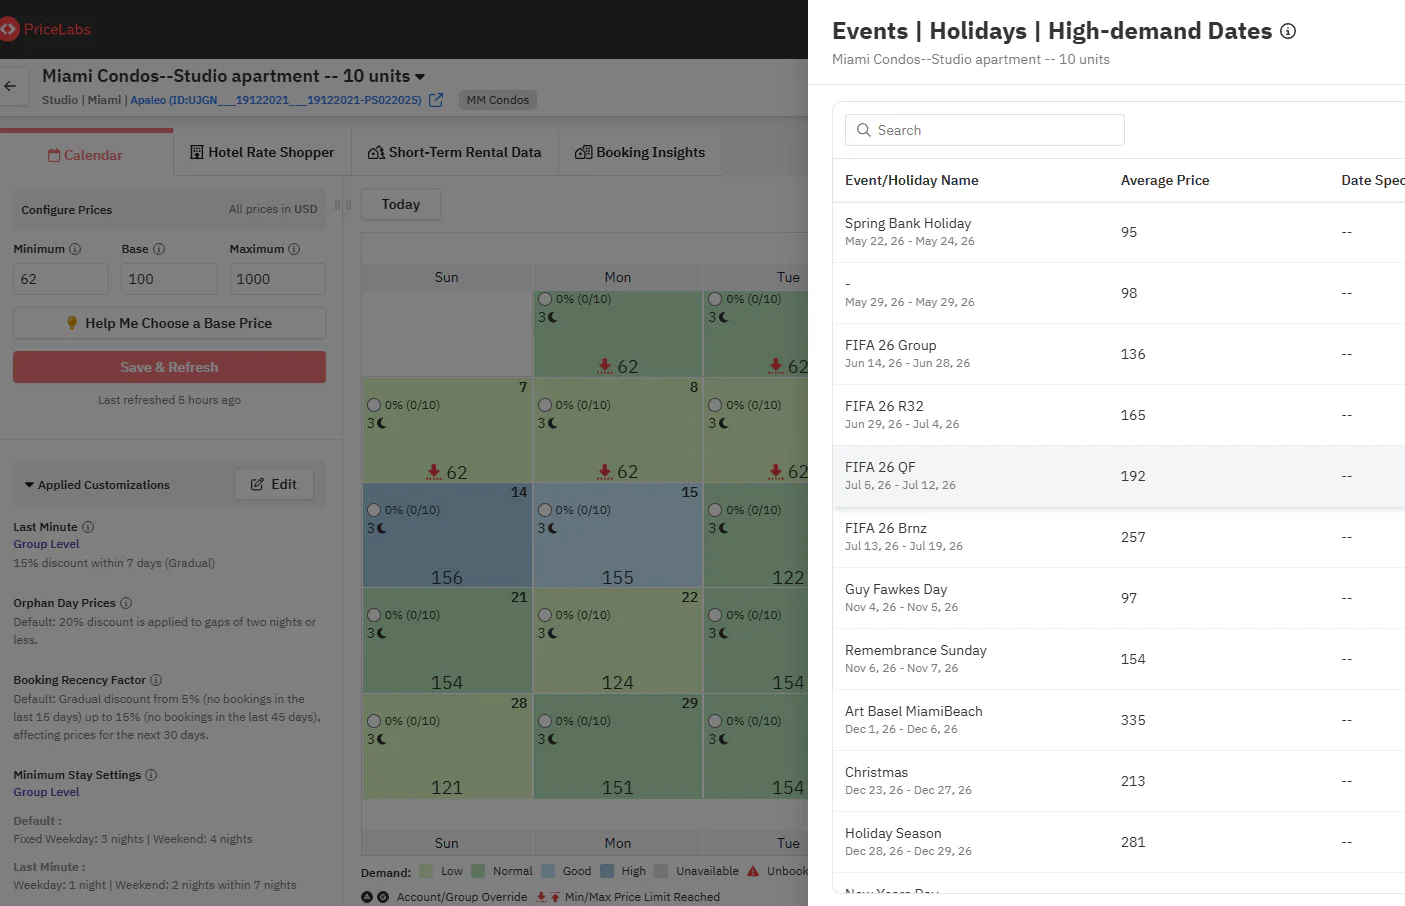Screen dimensions: 1405x906
Task: Select the Spring Bank Holiday row
Action: pyautogui.click(x=1118, y=232)
